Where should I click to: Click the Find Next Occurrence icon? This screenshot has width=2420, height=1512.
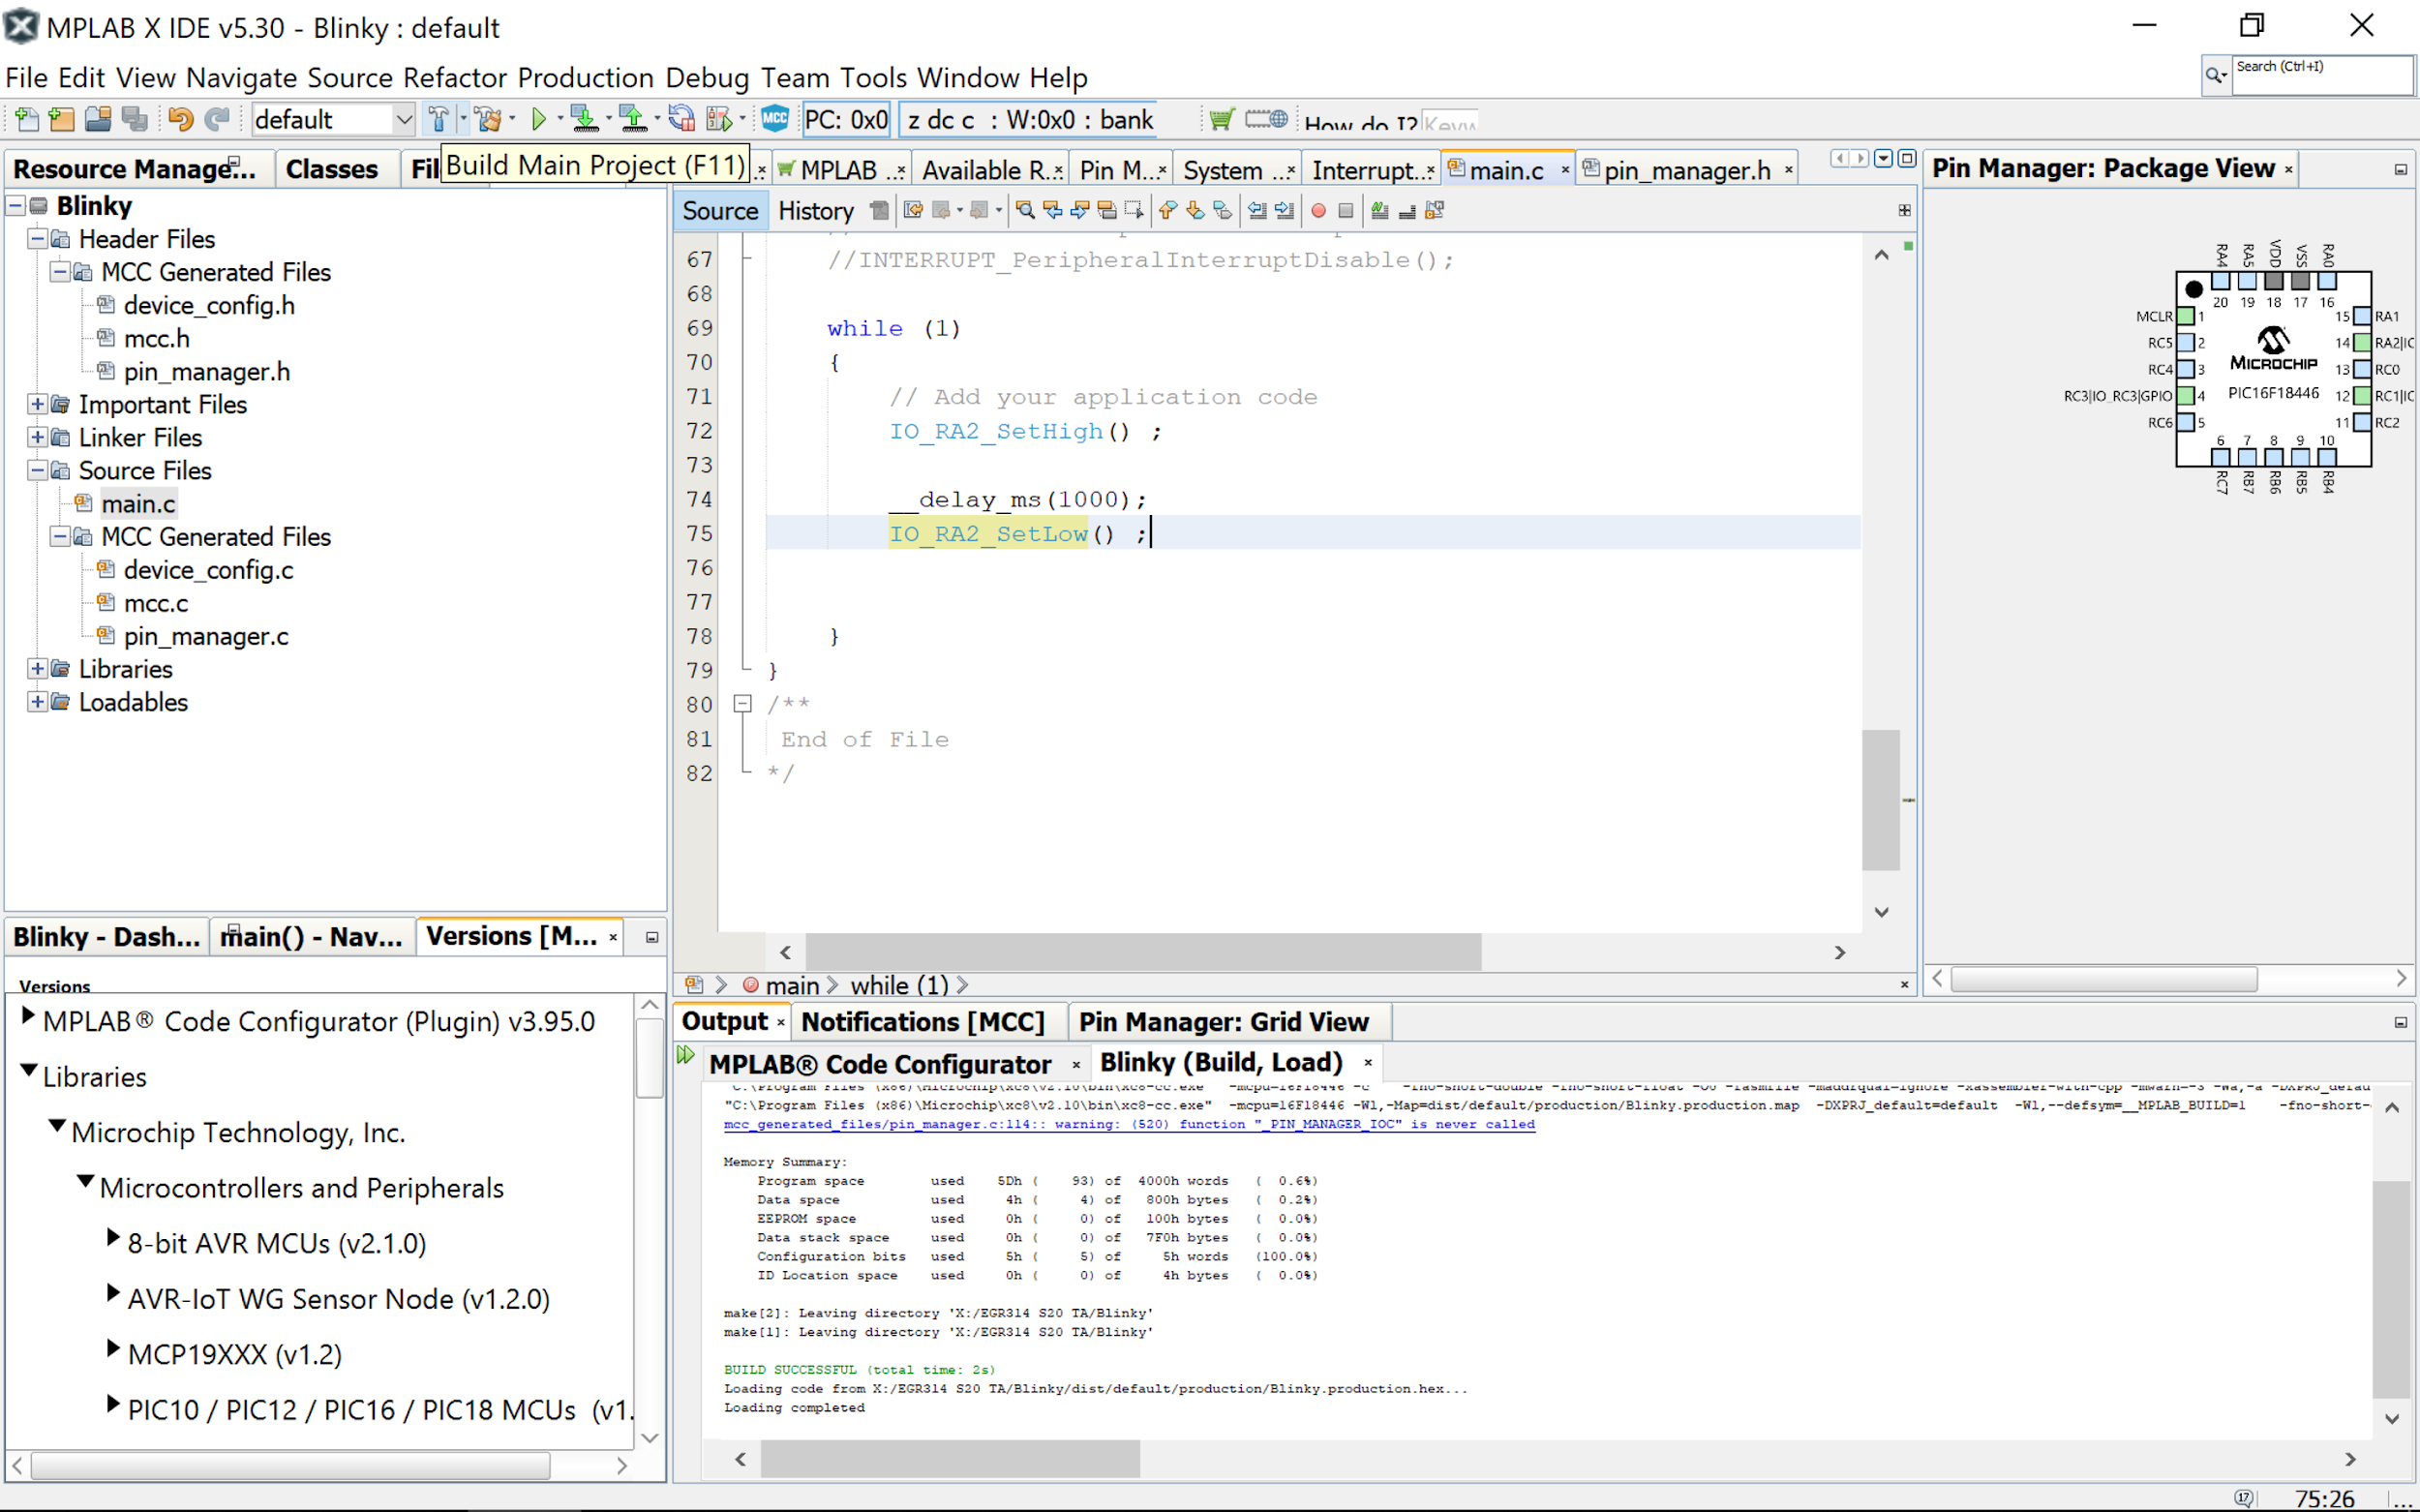click(1080, 210)
